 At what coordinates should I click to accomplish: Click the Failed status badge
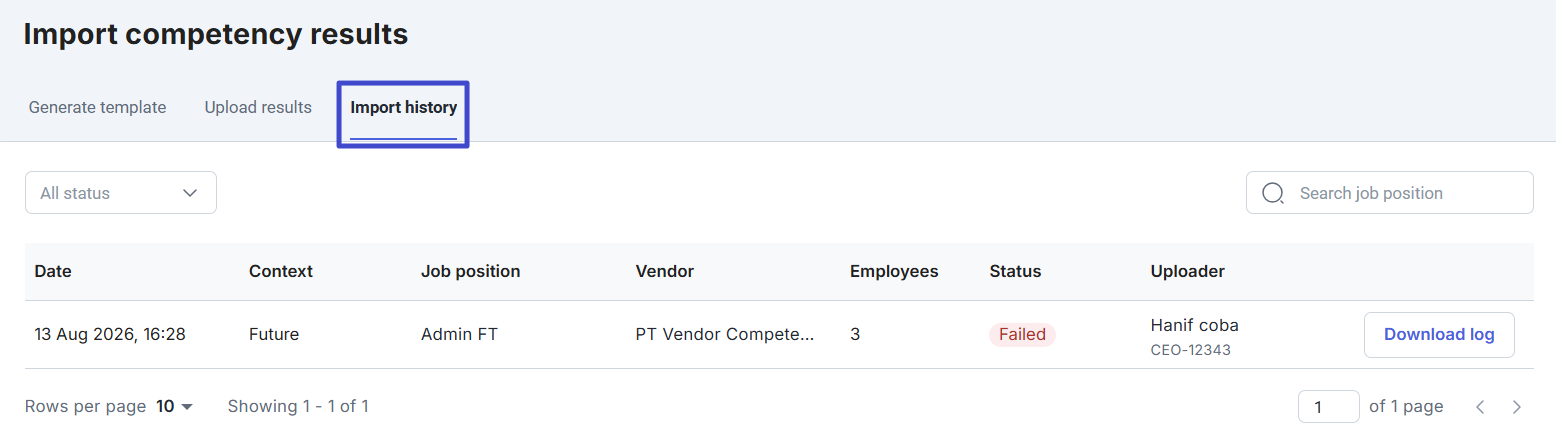pyautogui.click(x=1022, y=335)
